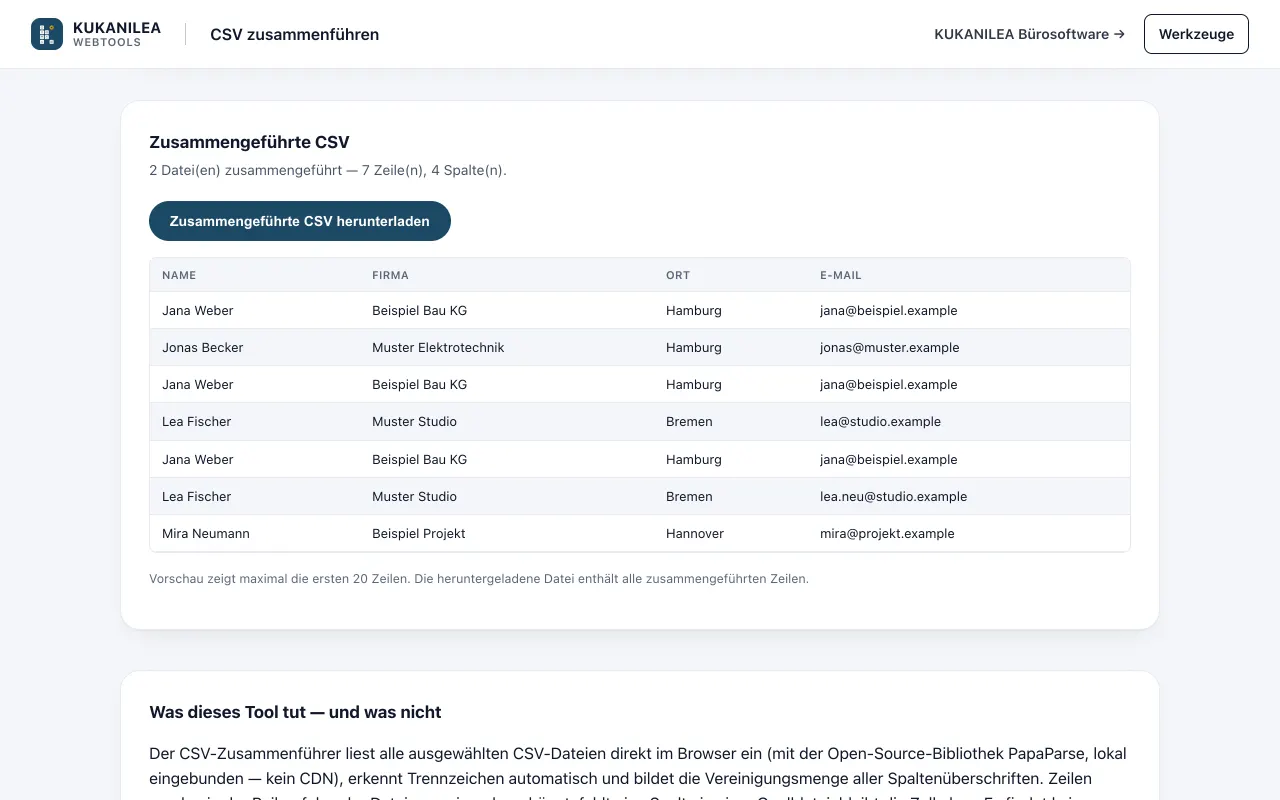The image size is (1280, 800).
Task: Select the Beispiel Projekt cell
Action: [x=419, y=533]
